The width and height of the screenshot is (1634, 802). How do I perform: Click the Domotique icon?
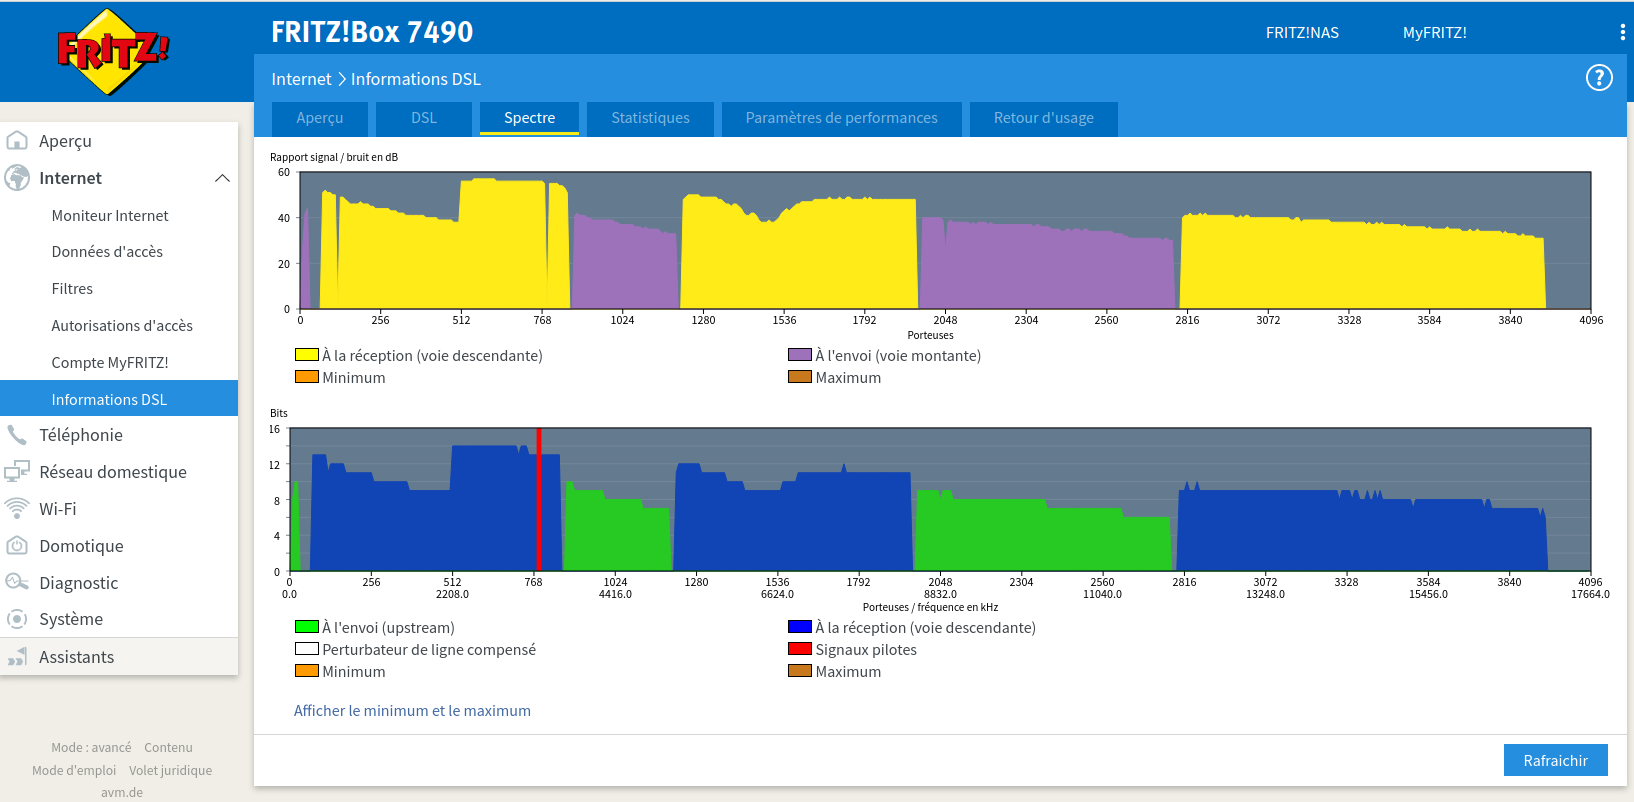tap(17, 546)
